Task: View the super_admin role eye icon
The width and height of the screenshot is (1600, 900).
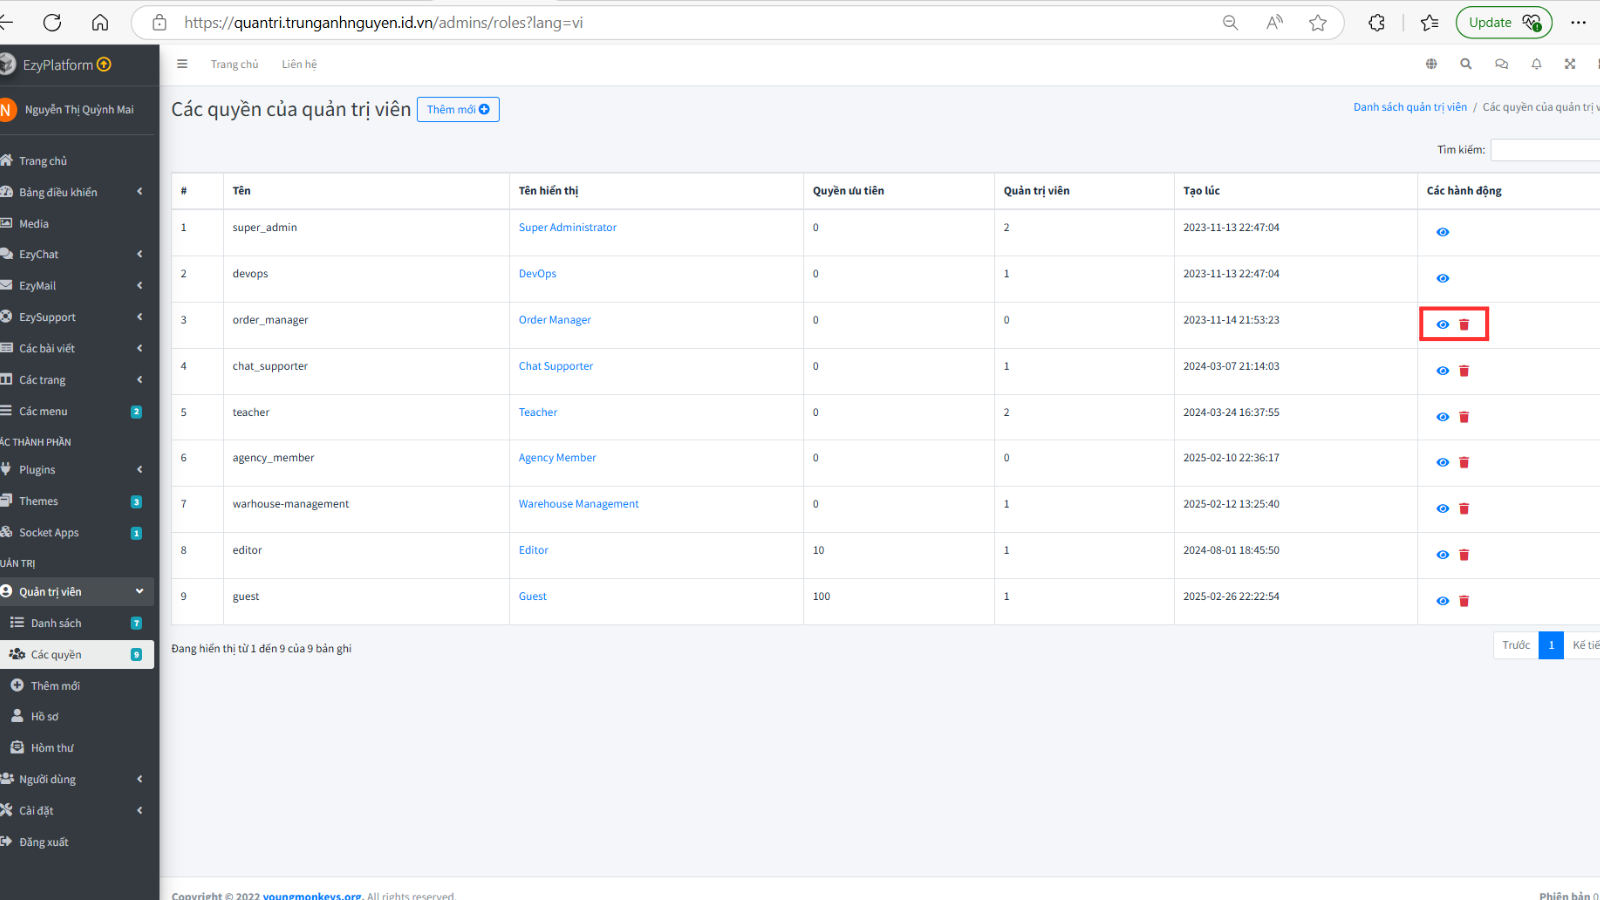Action: click(1443, 232)
